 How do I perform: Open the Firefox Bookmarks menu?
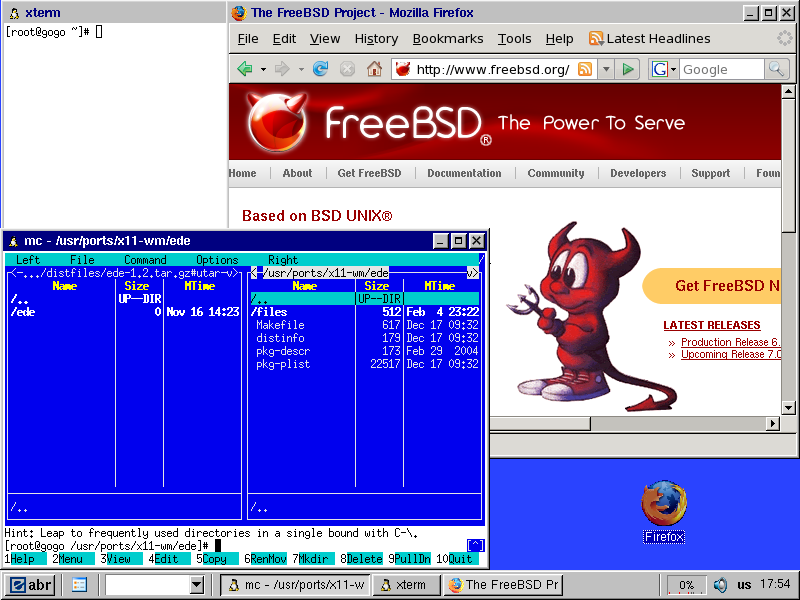pos(448,39)
